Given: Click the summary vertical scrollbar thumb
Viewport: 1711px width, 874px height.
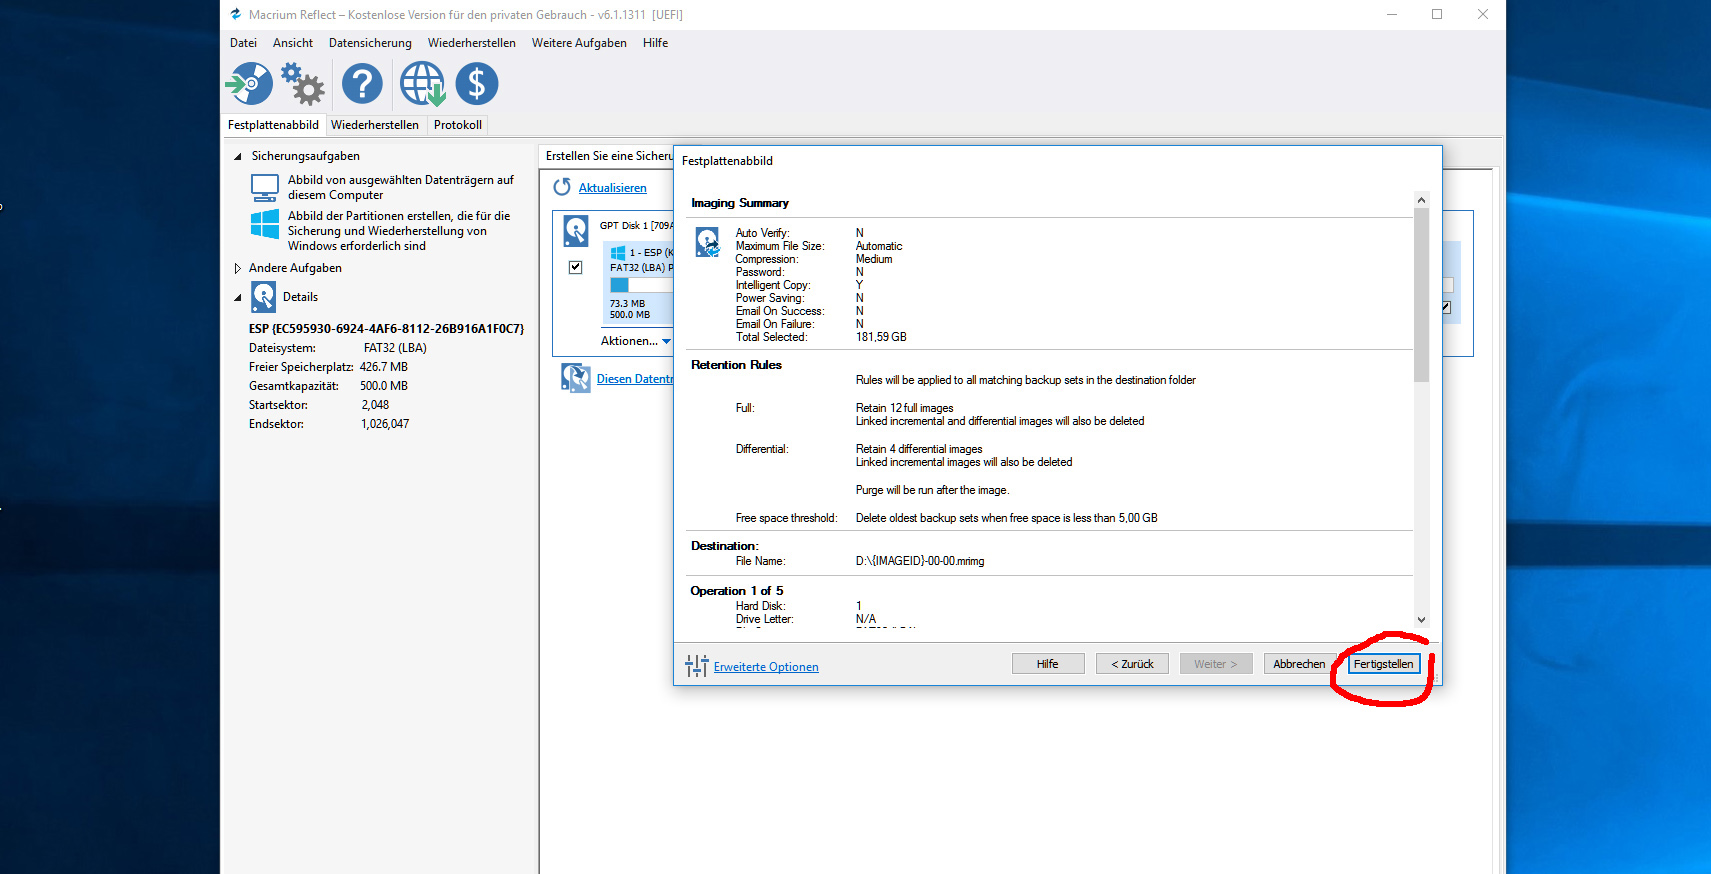Looking at the screenshot, I should [1421, 295].
